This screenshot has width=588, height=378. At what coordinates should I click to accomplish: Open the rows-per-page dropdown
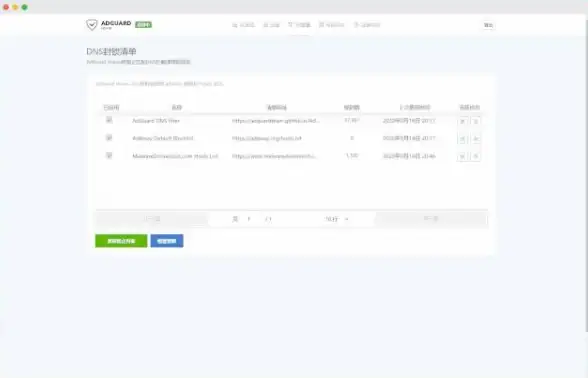(x=336, y=219)
